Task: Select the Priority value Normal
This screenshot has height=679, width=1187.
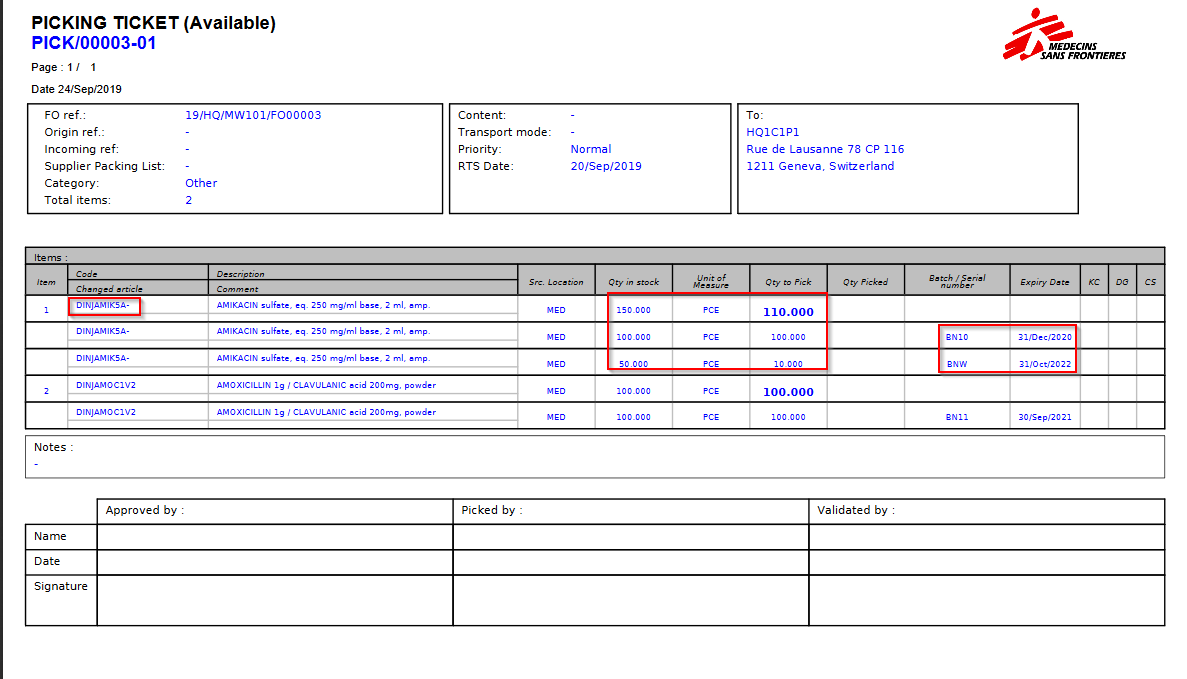Action: 590,149
